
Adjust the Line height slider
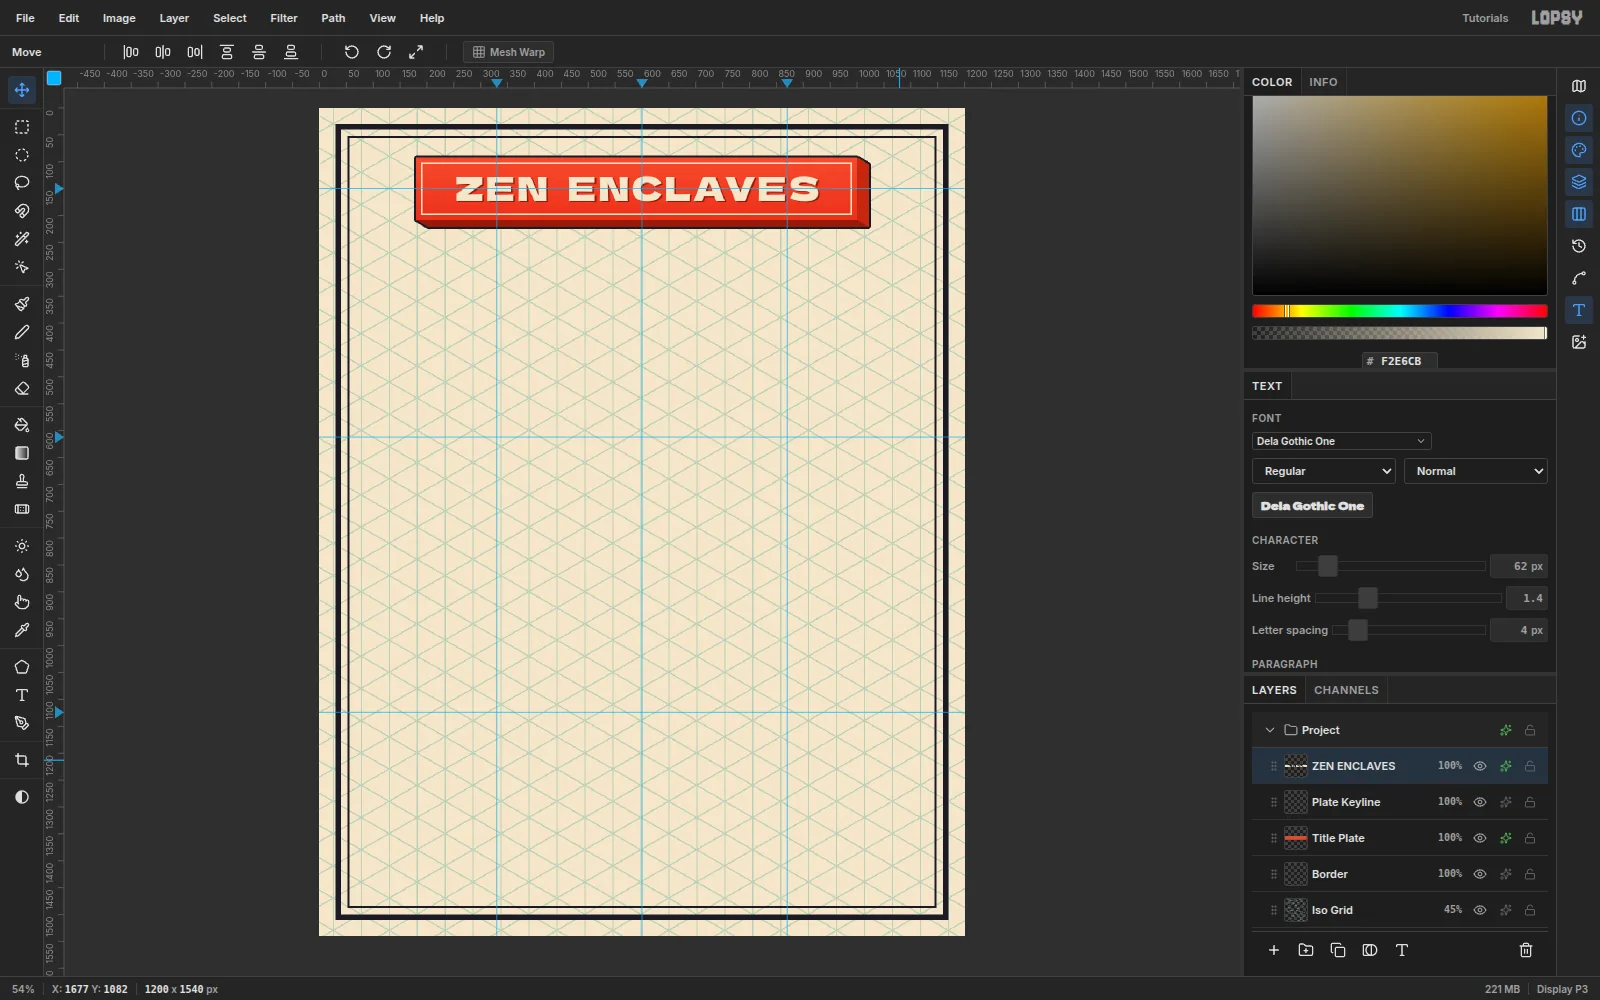[1408, 598]
